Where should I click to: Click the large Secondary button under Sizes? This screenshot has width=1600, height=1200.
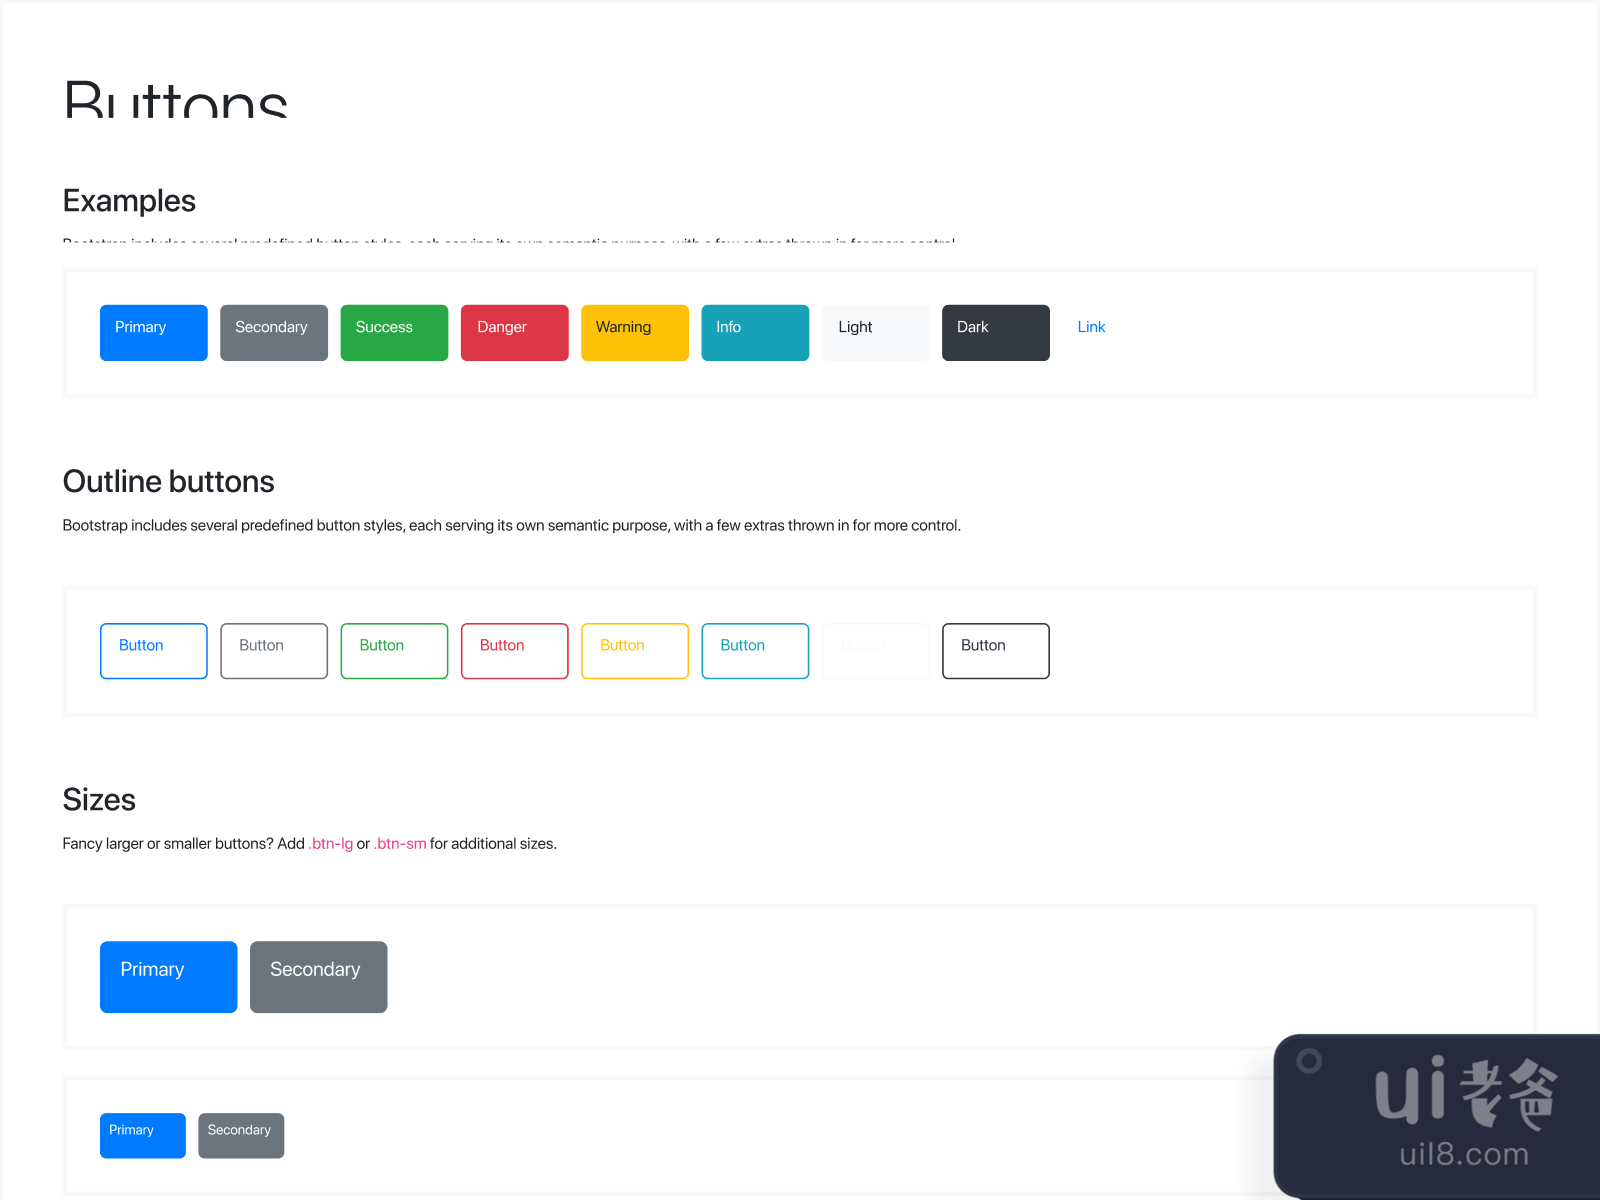pyautogui.click(x=318, y=977)
